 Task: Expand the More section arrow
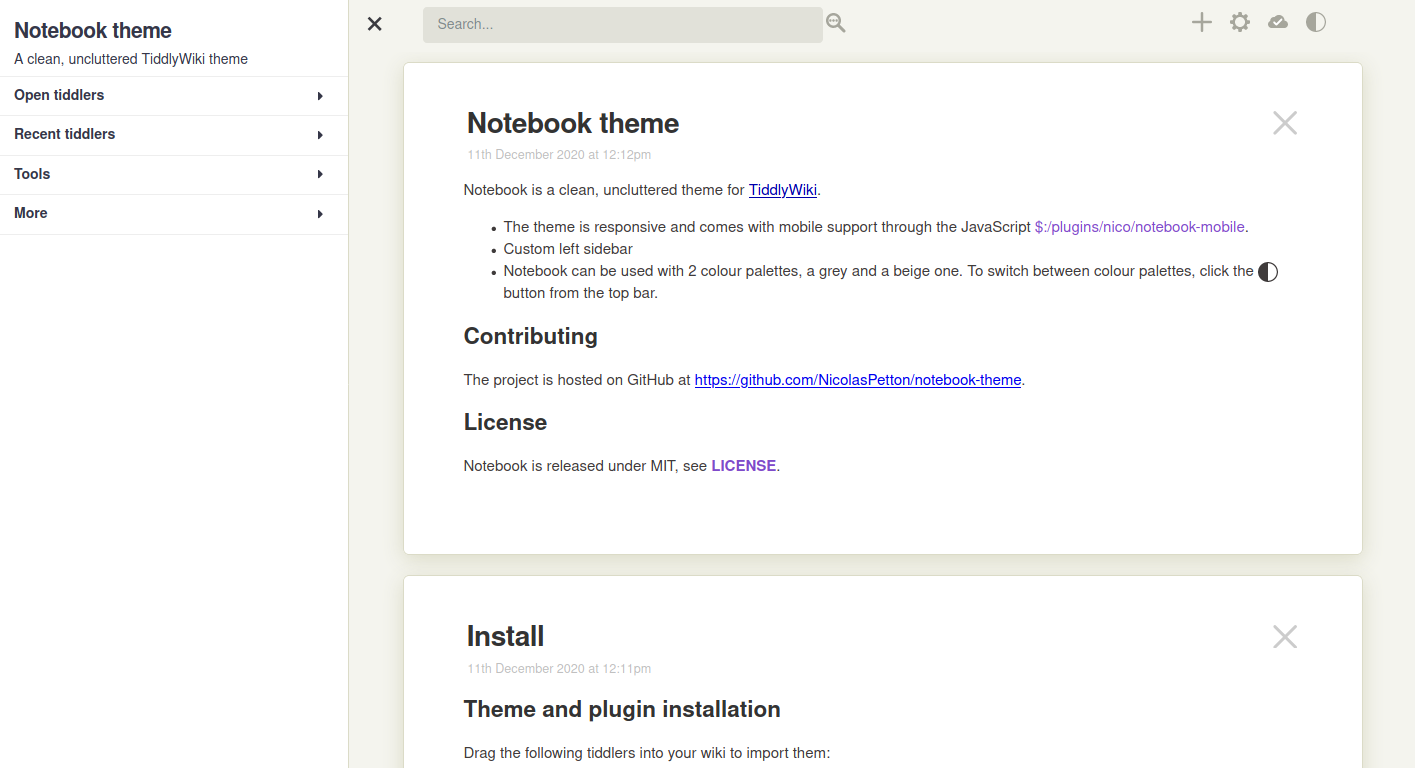[x=320, y=214]
